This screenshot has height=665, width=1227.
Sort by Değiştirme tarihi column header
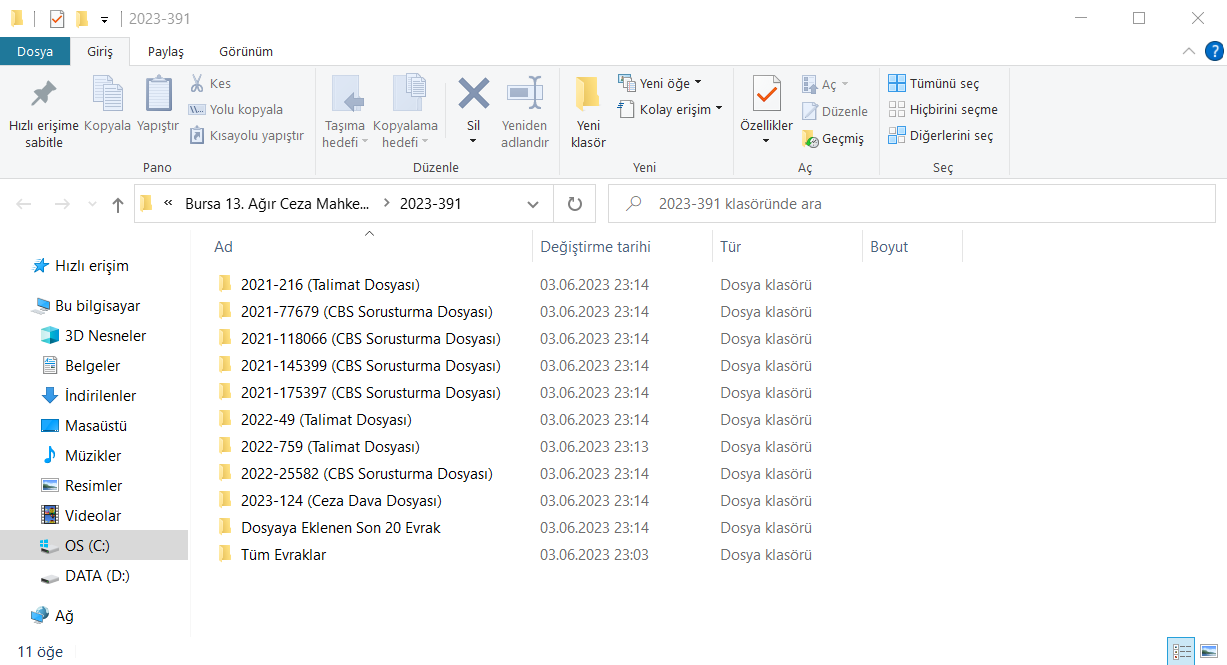point(595,246)
